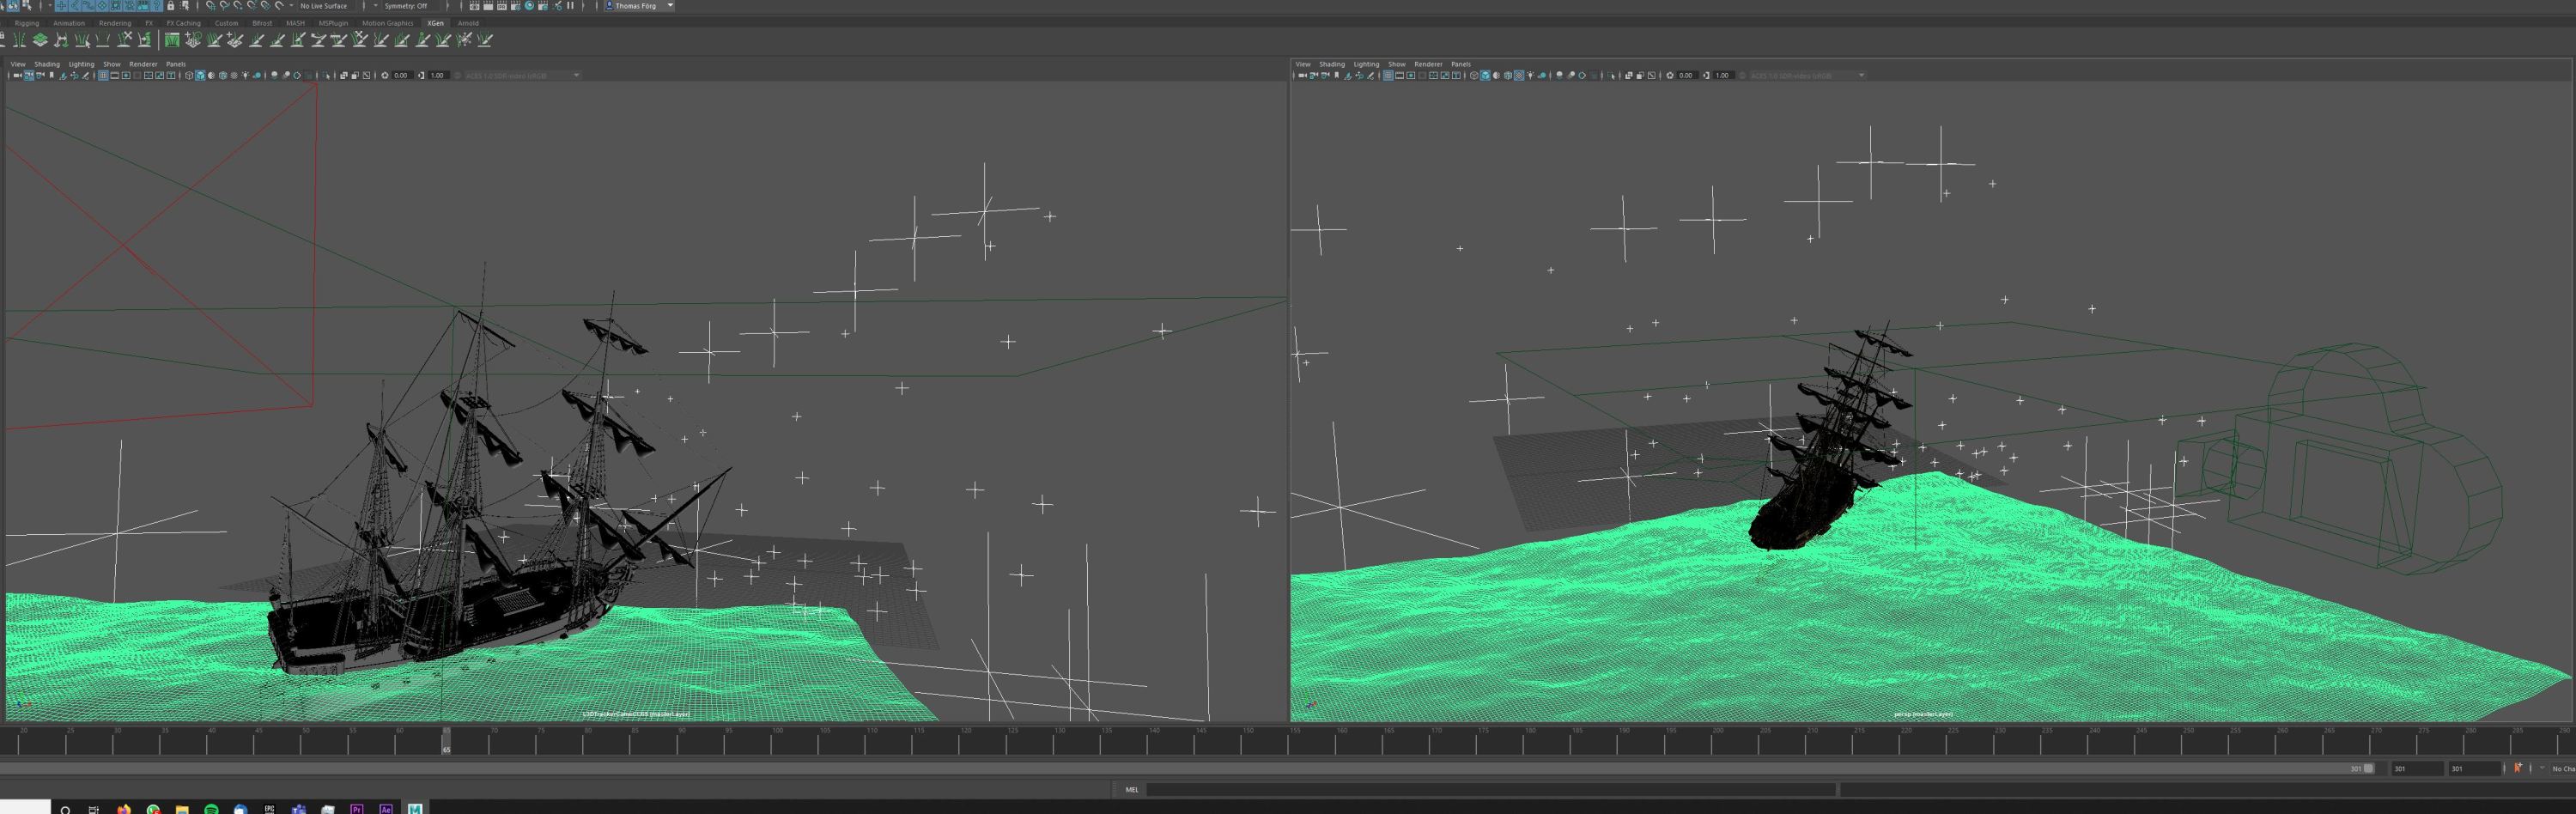Image resolution: width=2576 pixels, height=814 pixels.
Task: Click gamma value field in right viewport
Action: (x=1722, y=75)
